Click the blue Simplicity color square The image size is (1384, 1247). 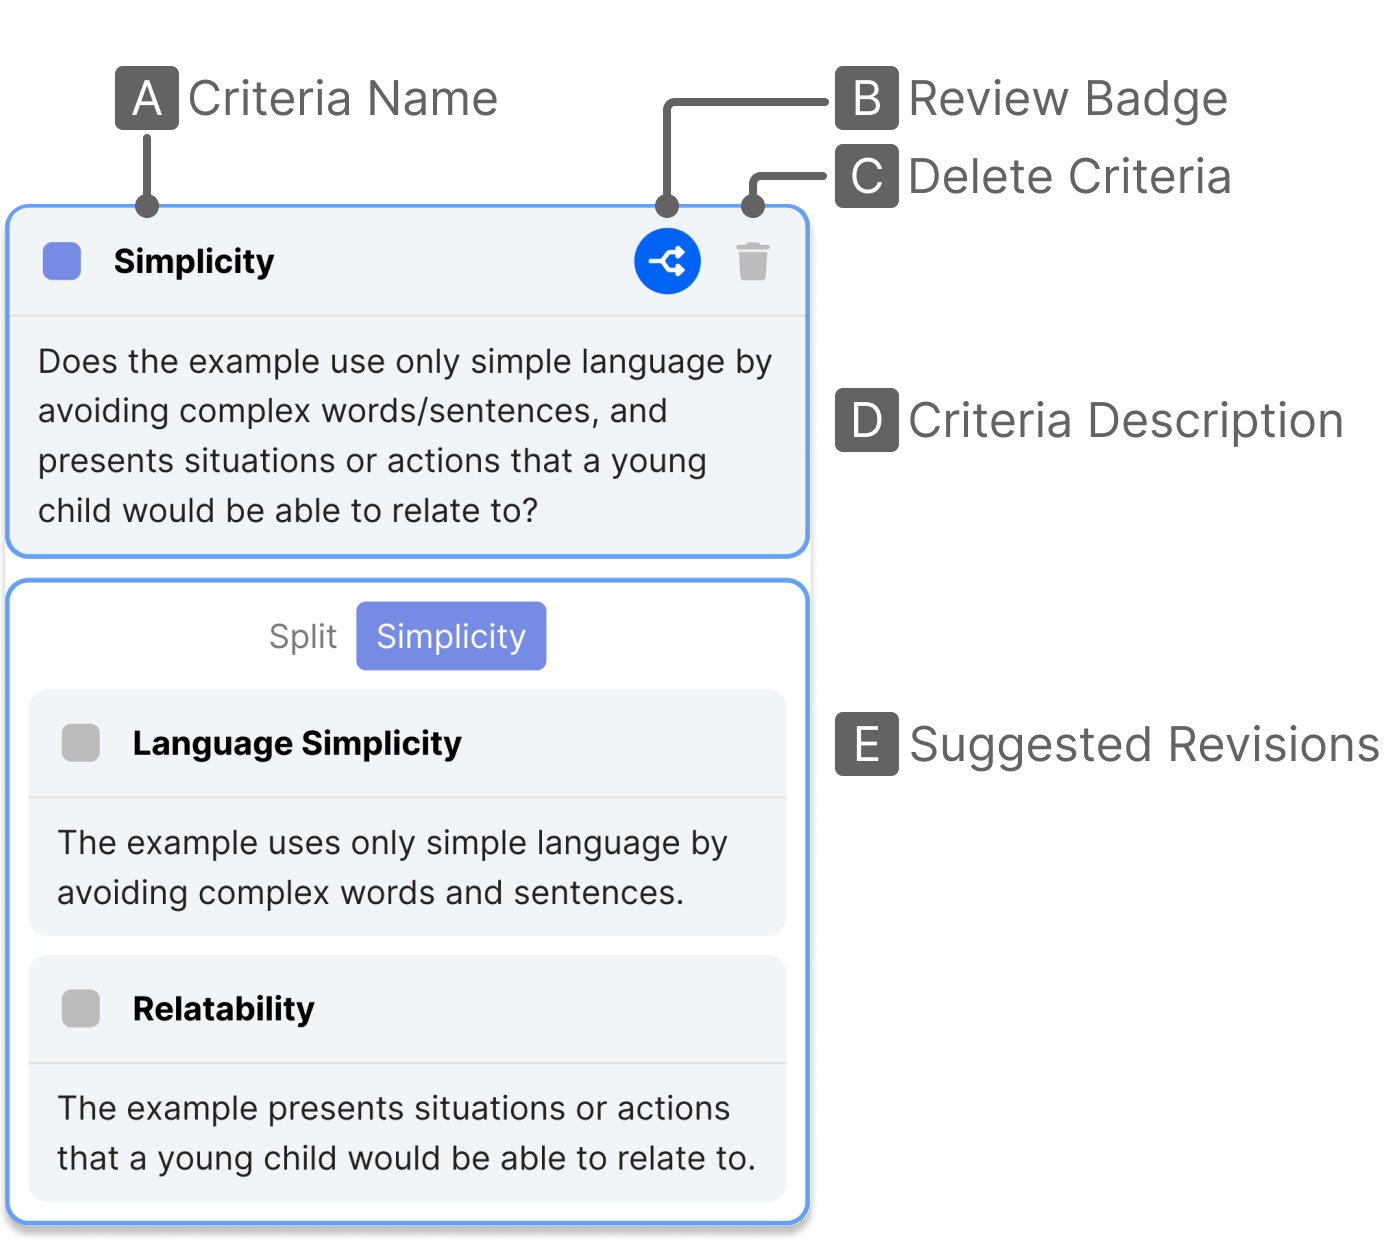(x=62, y=261)
